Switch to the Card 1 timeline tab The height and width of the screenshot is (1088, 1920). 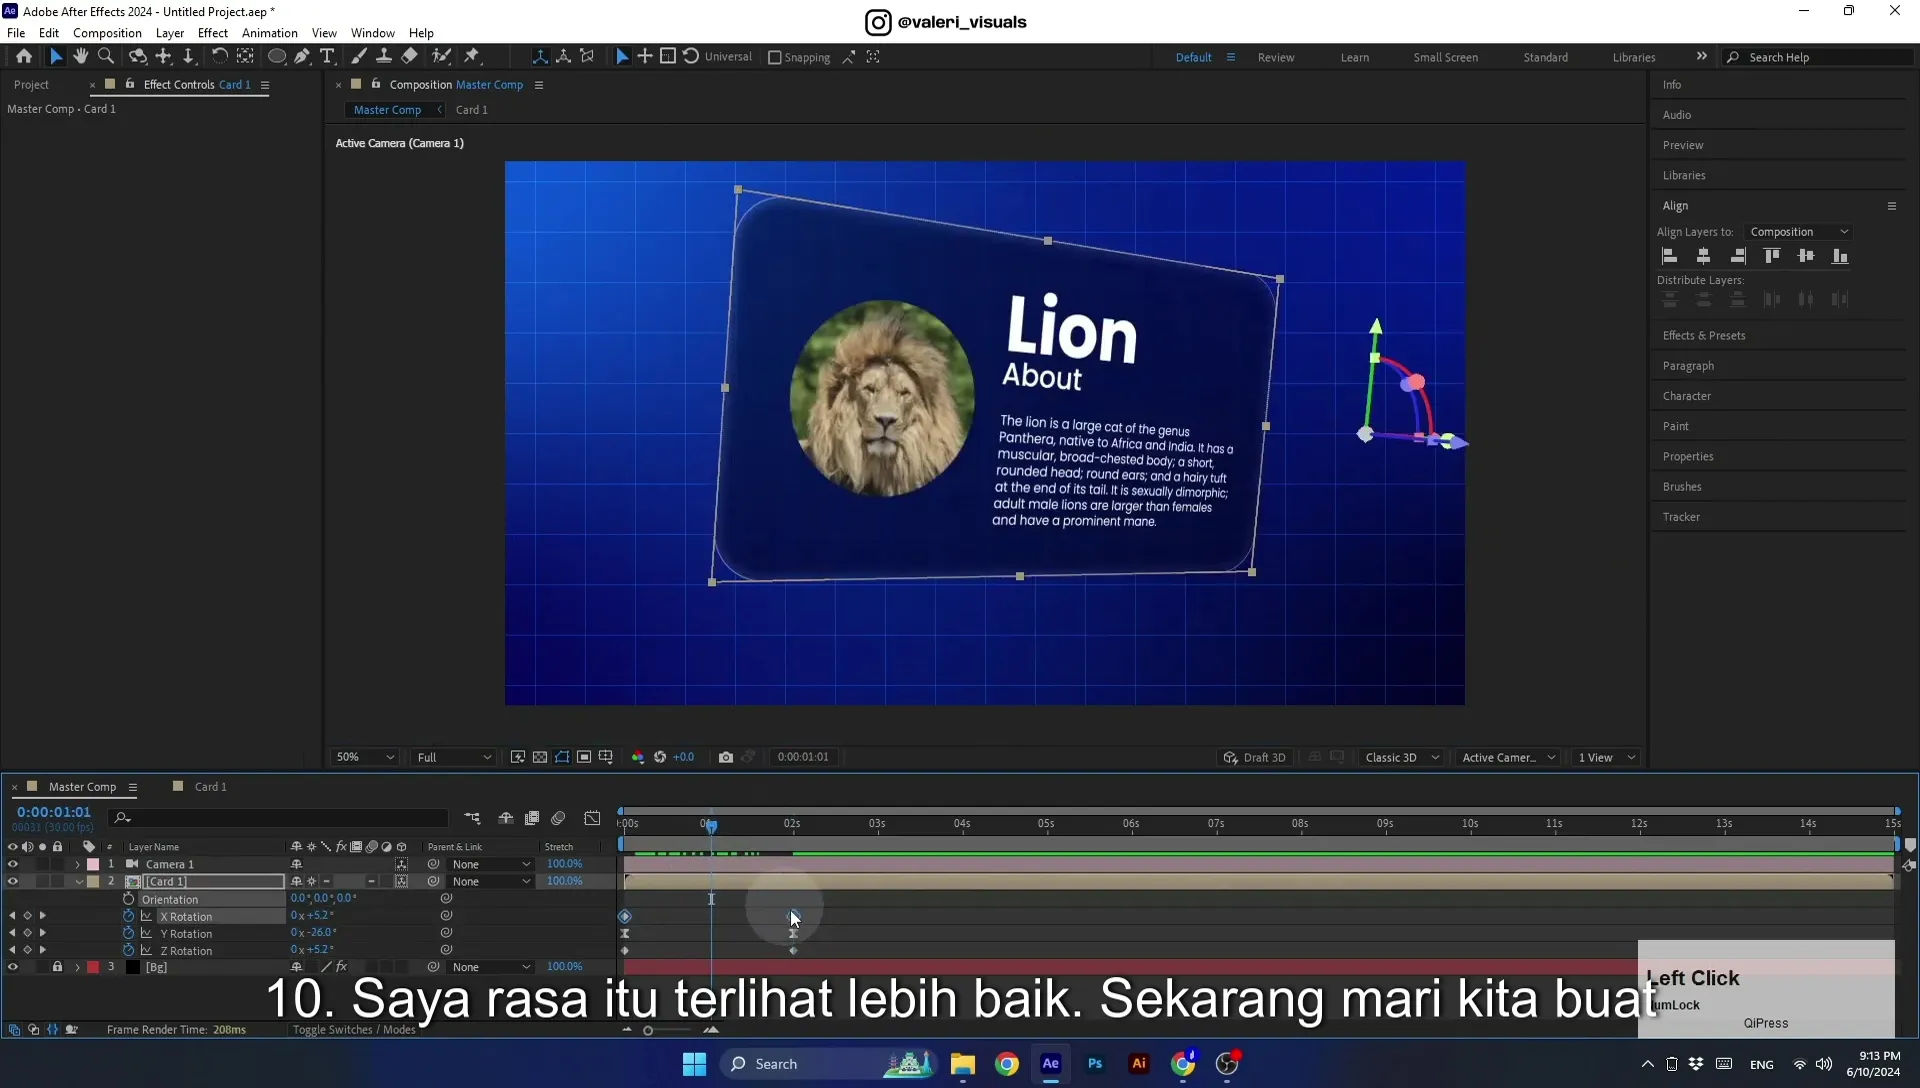(210, 787)
